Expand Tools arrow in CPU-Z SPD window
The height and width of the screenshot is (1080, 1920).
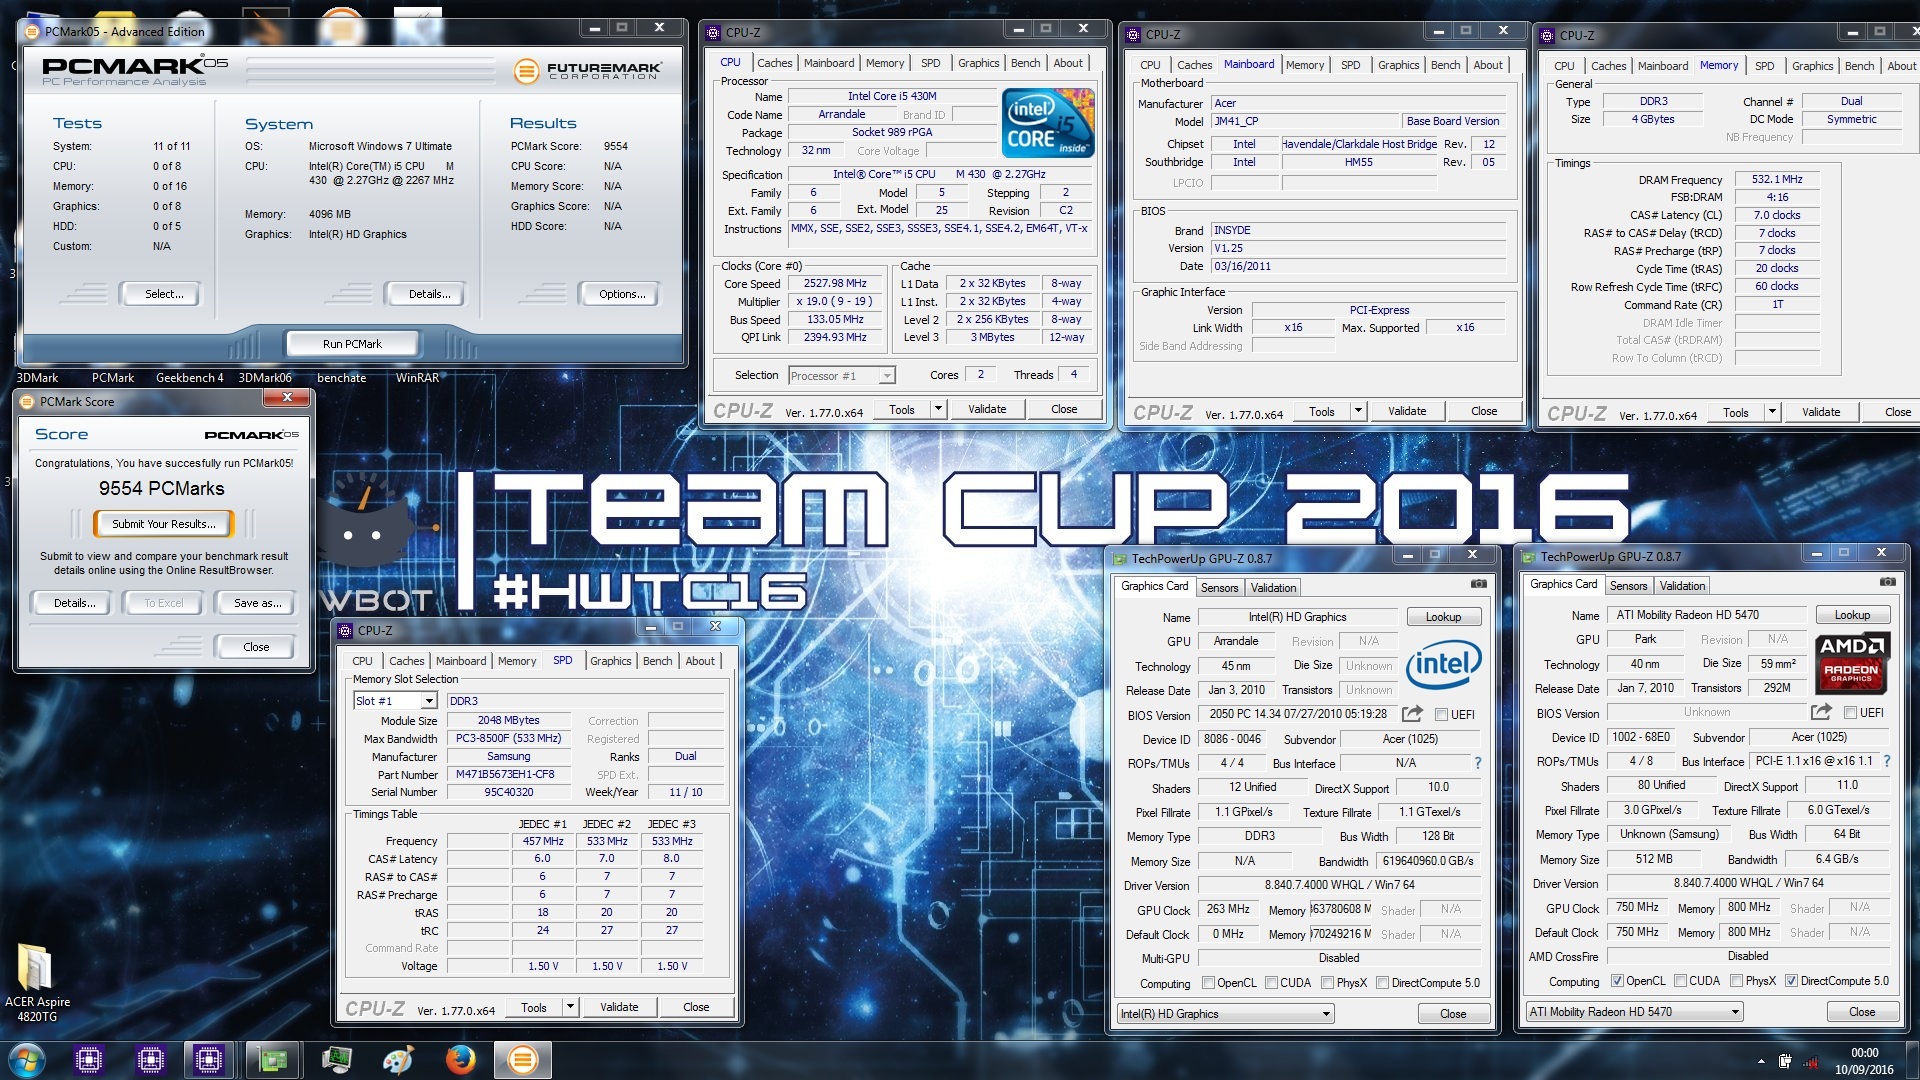569,1007
